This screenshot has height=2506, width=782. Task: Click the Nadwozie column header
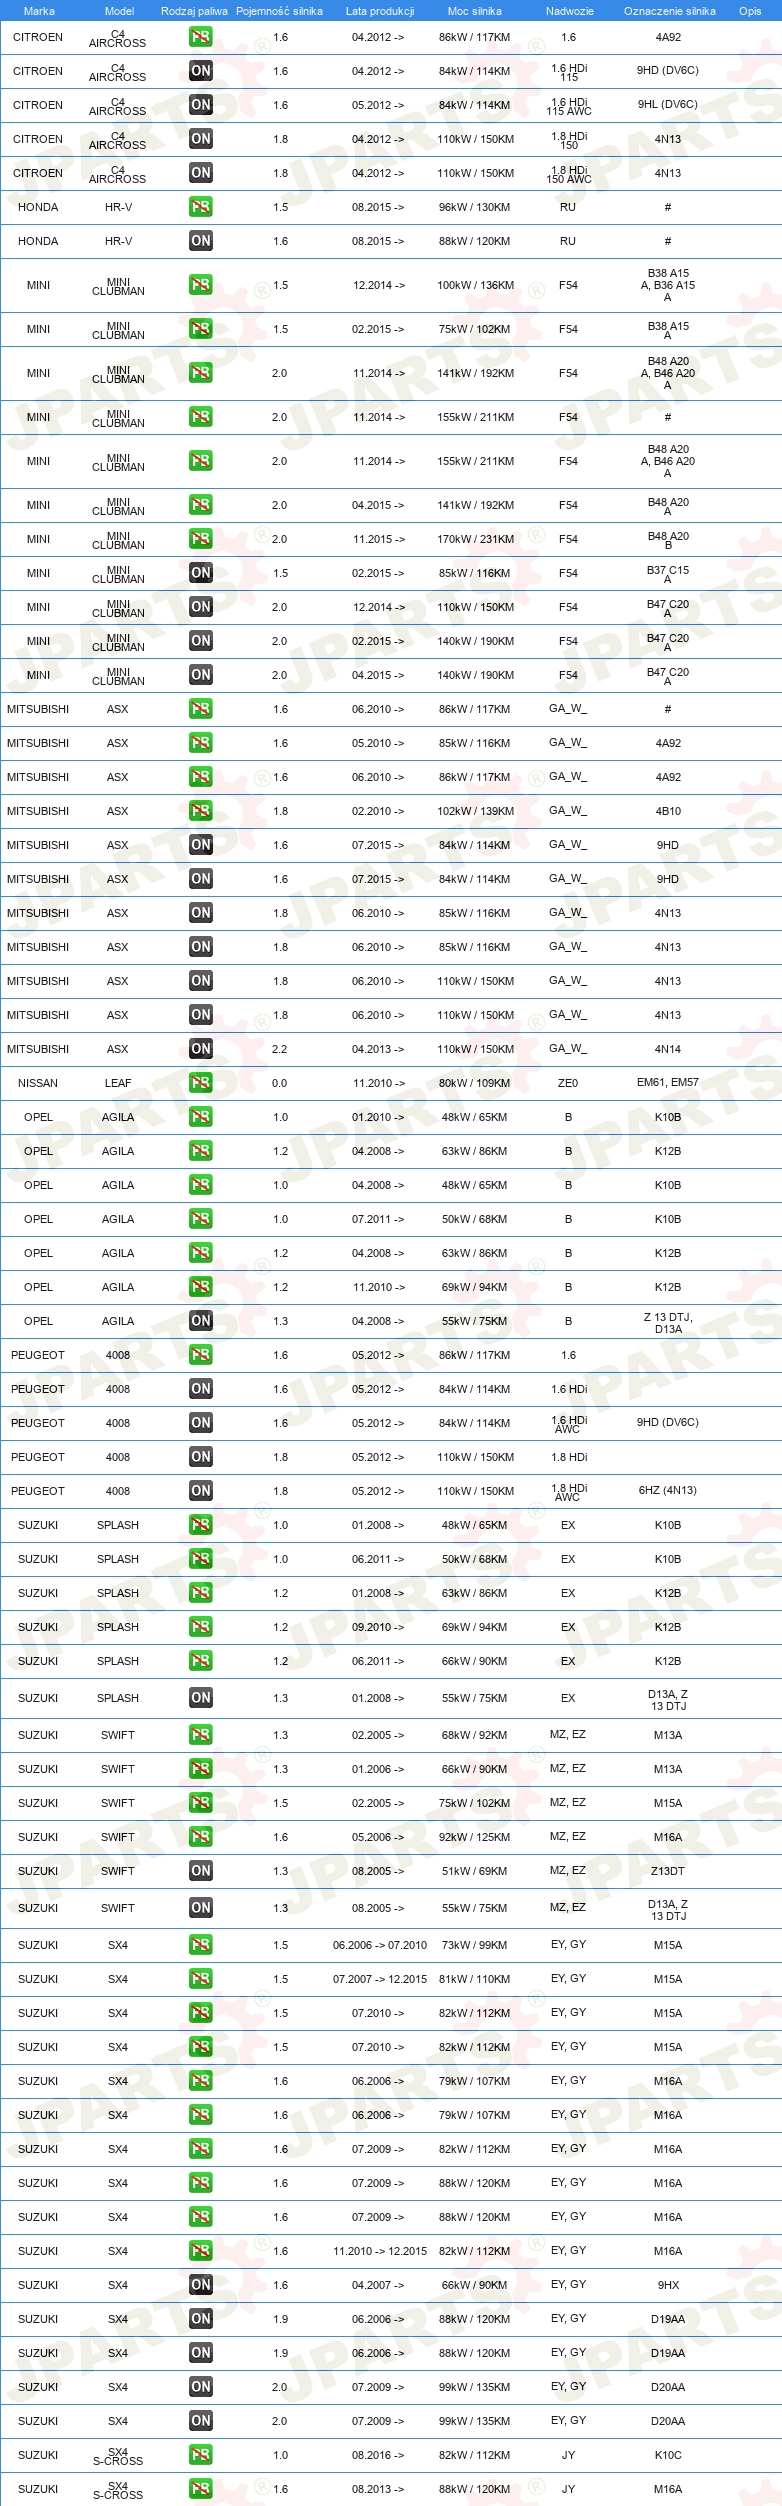570,11
